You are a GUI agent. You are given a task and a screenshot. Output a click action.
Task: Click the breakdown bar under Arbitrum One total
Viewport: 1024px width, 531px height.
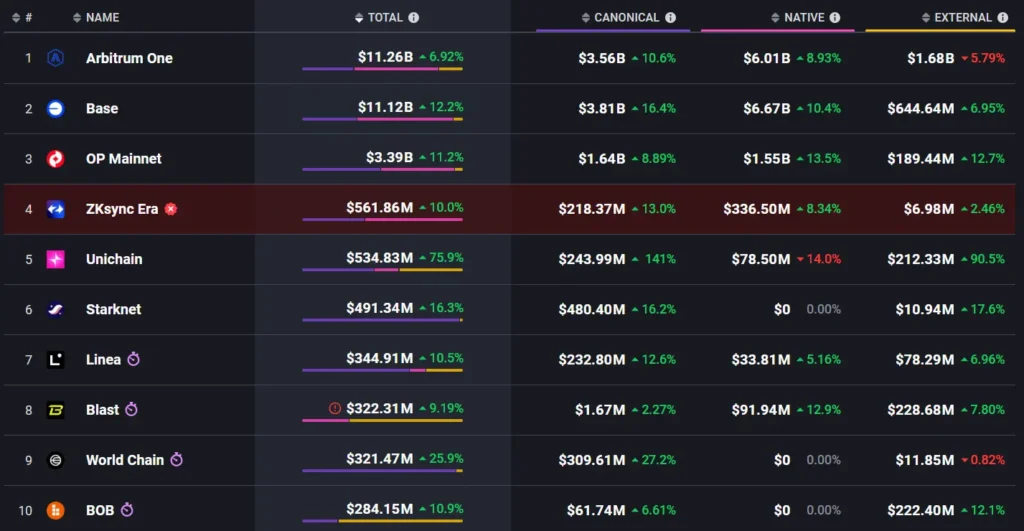click(x=383, y=69)
